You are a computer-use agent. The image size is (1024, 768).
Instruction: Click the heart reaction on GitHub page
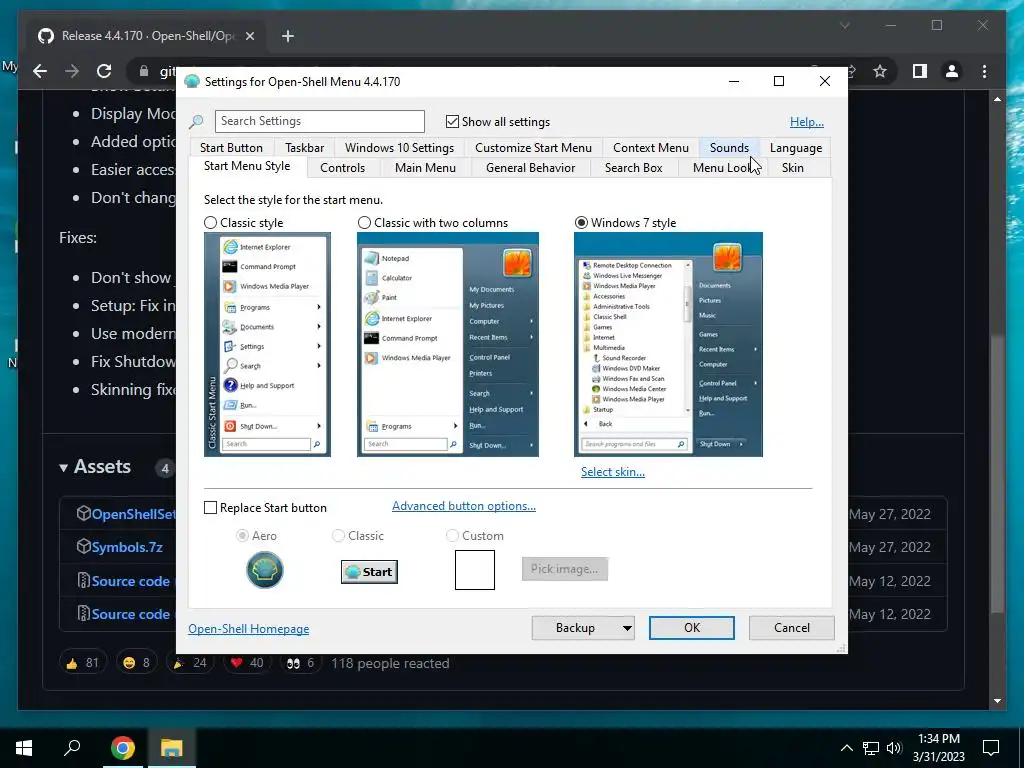(246, 663)
